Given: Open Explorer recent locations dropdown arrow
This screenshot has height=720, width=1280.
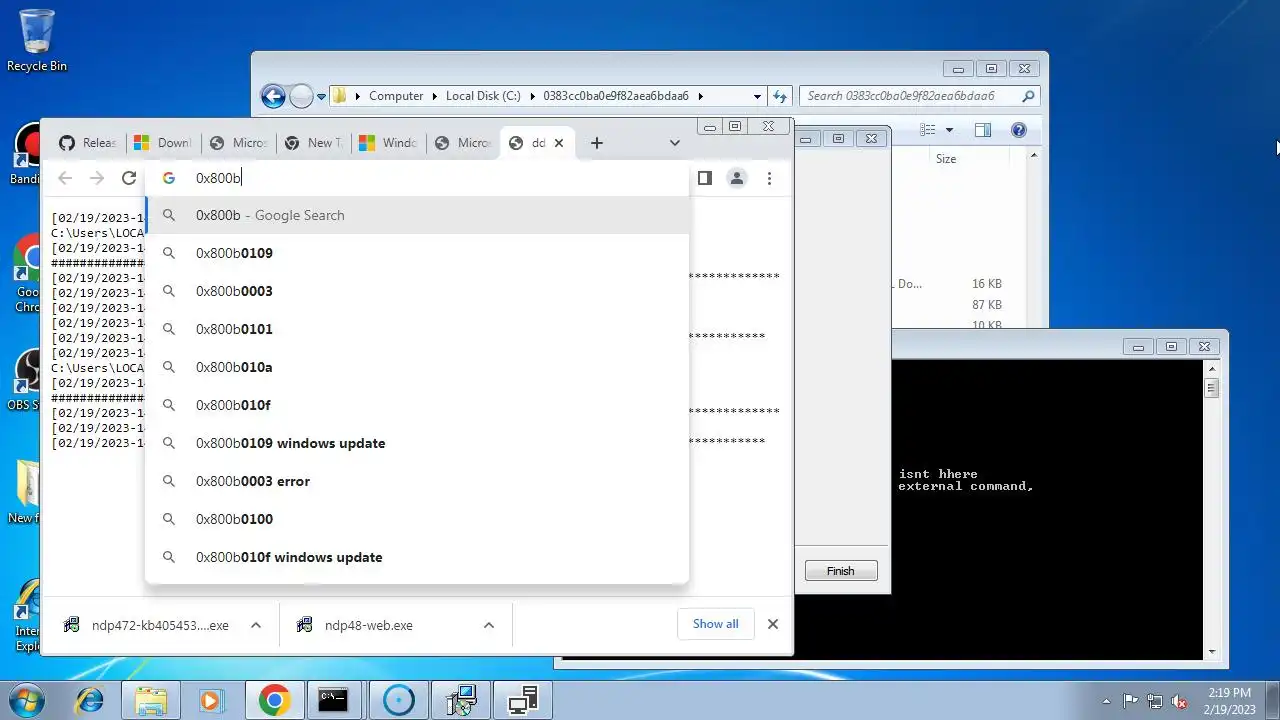Looking at the screenshot, I should coord(321,97).
